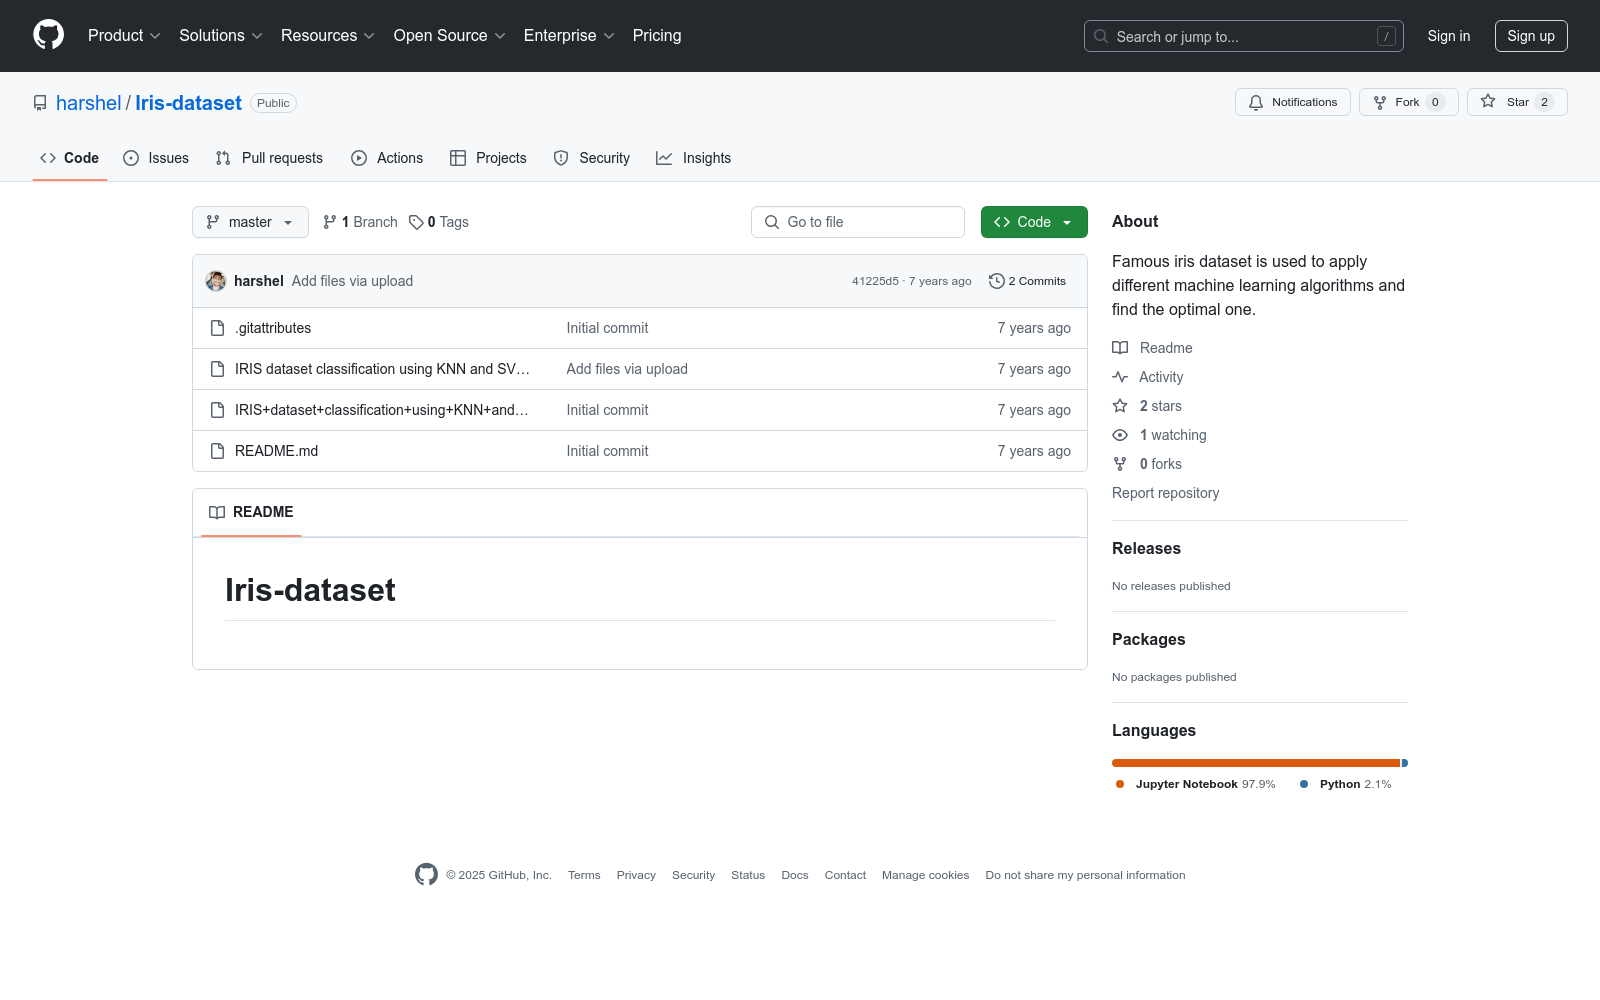Click the book icon beside README heading
The image size is (1600, 1000).
click(x=217, y=512)
